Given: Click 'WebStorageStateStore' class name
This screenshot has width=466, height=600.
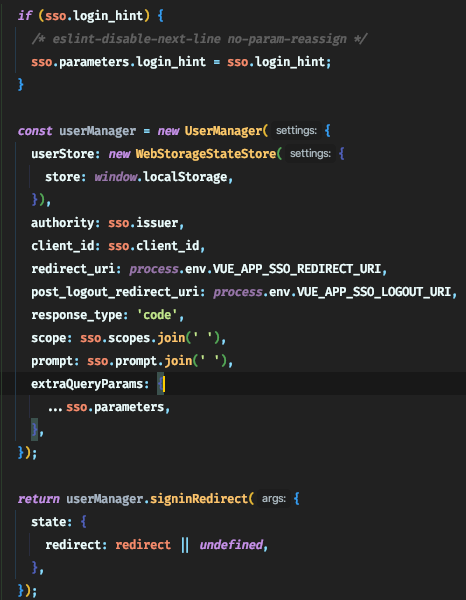Looking at the screenshot, I should coord(206,154).
